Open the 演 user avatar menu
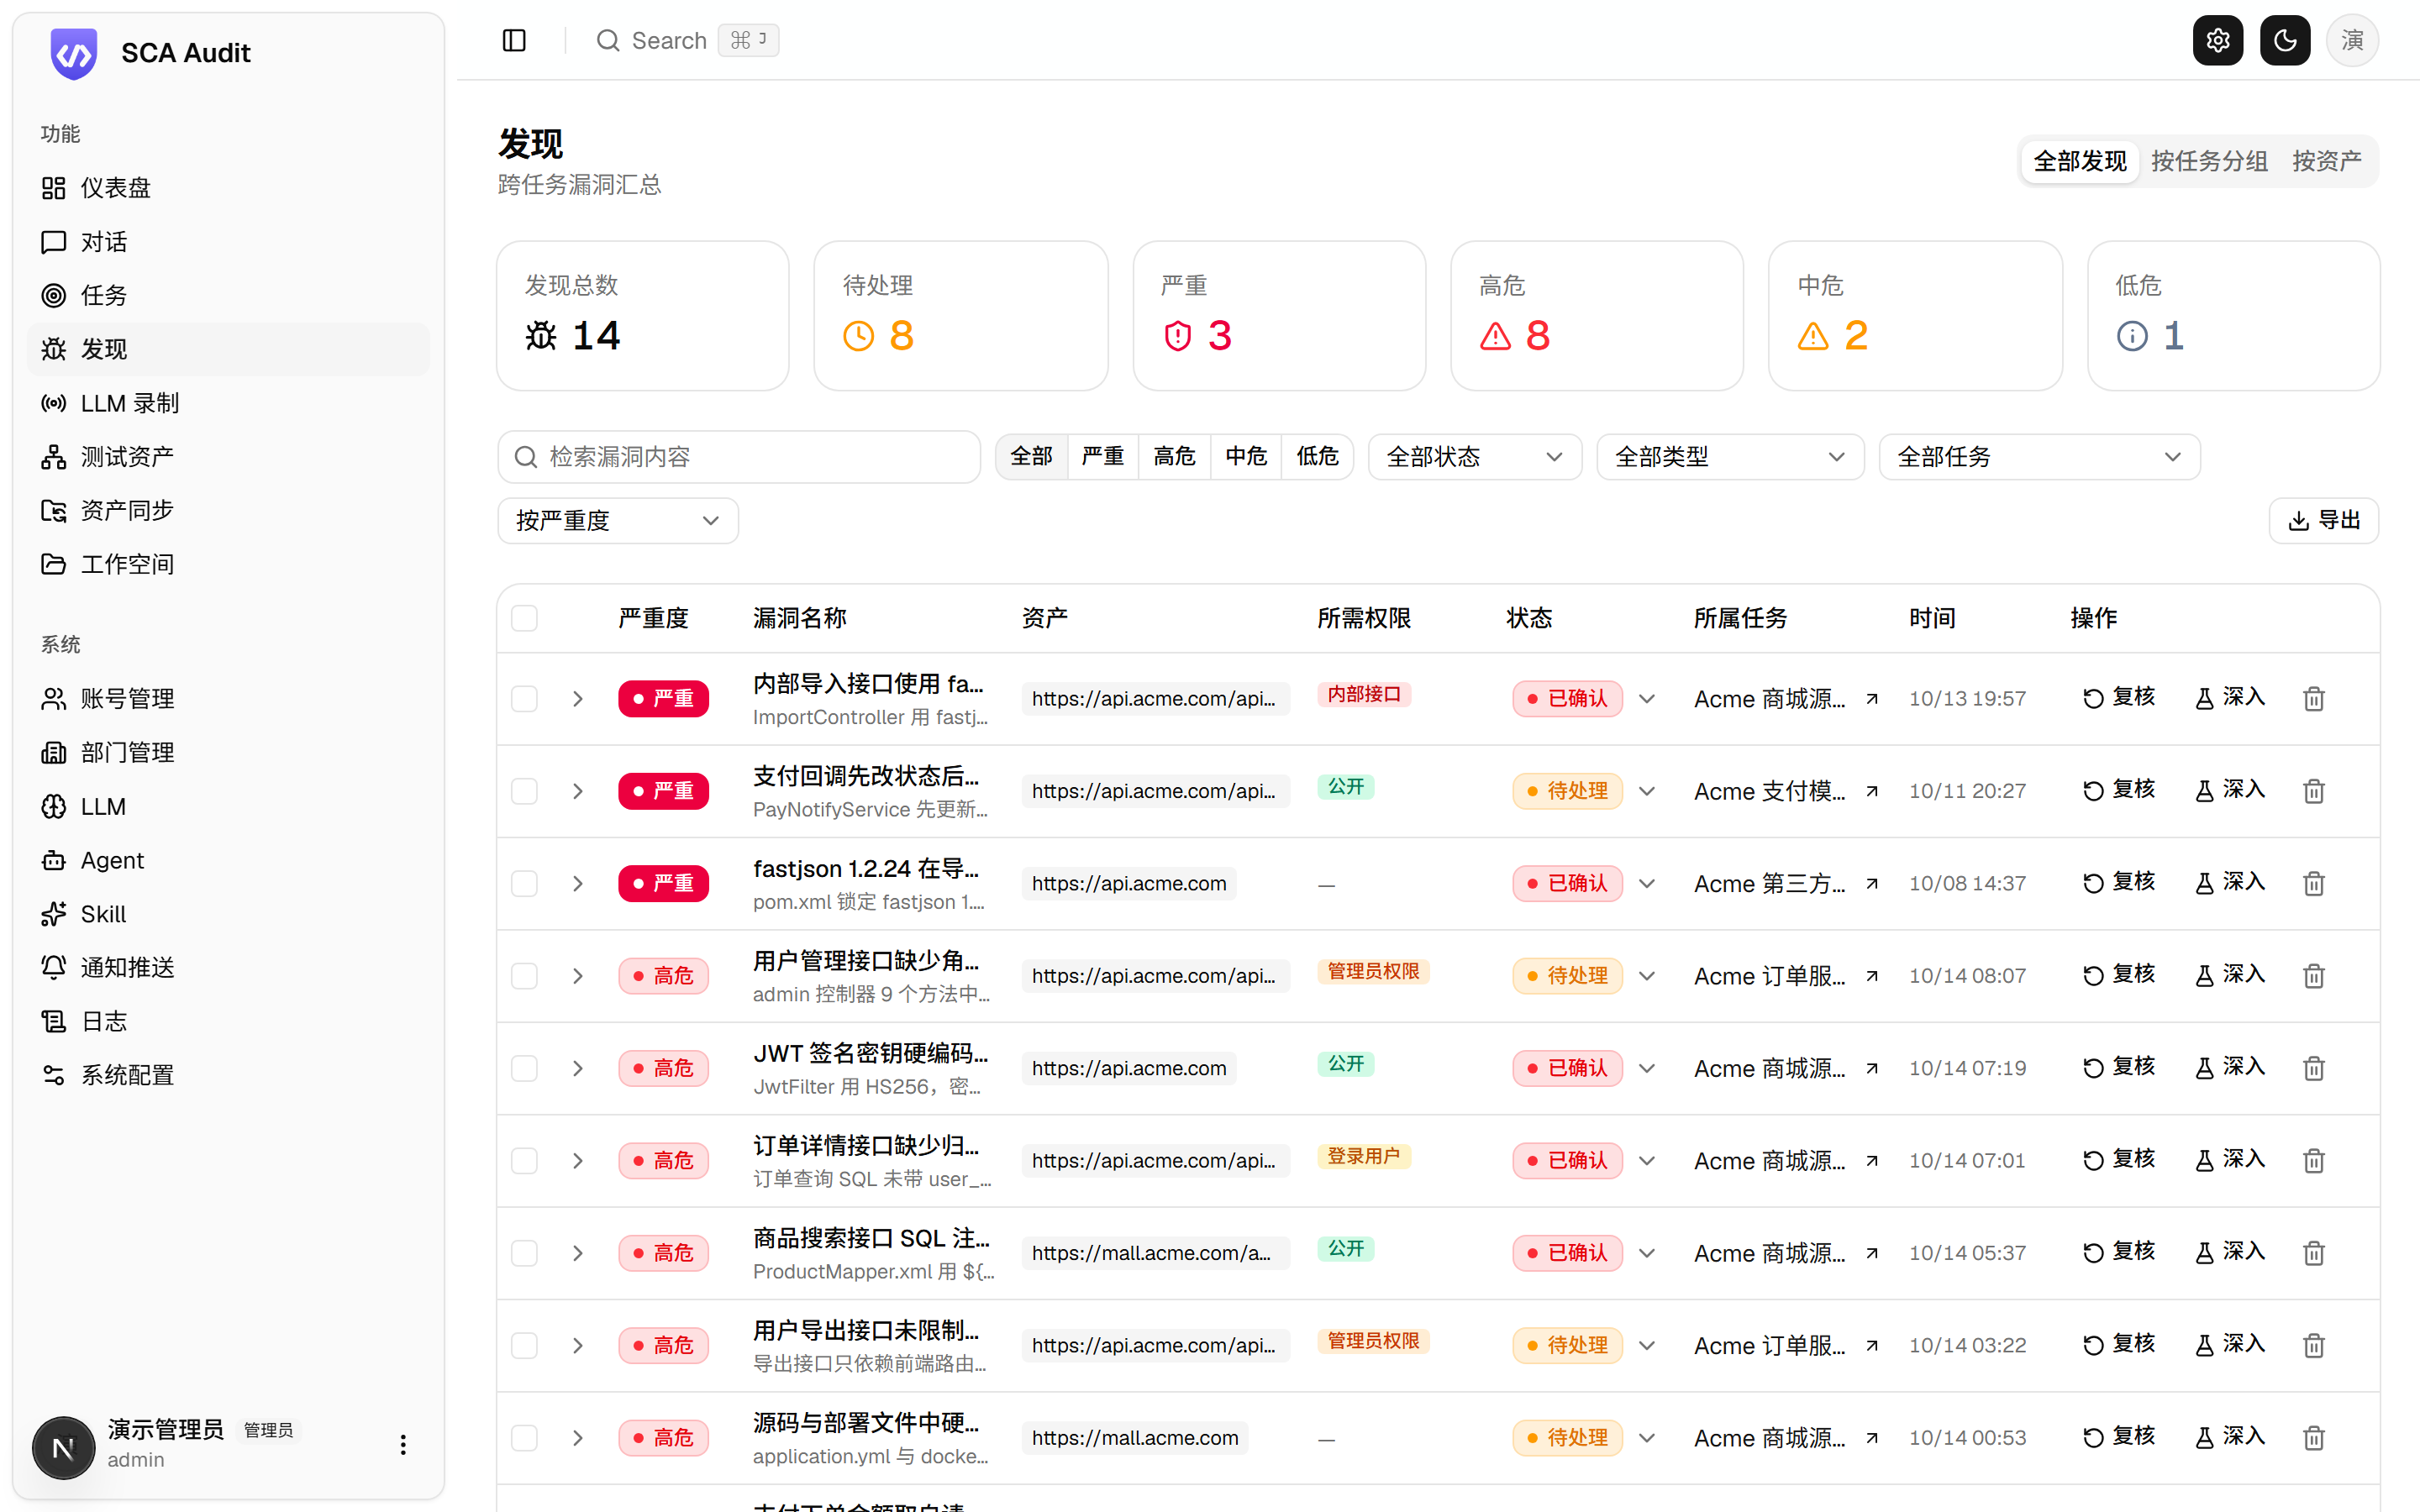Viewport: 2420px width, 1512px height. click(x=2352, y=40)
